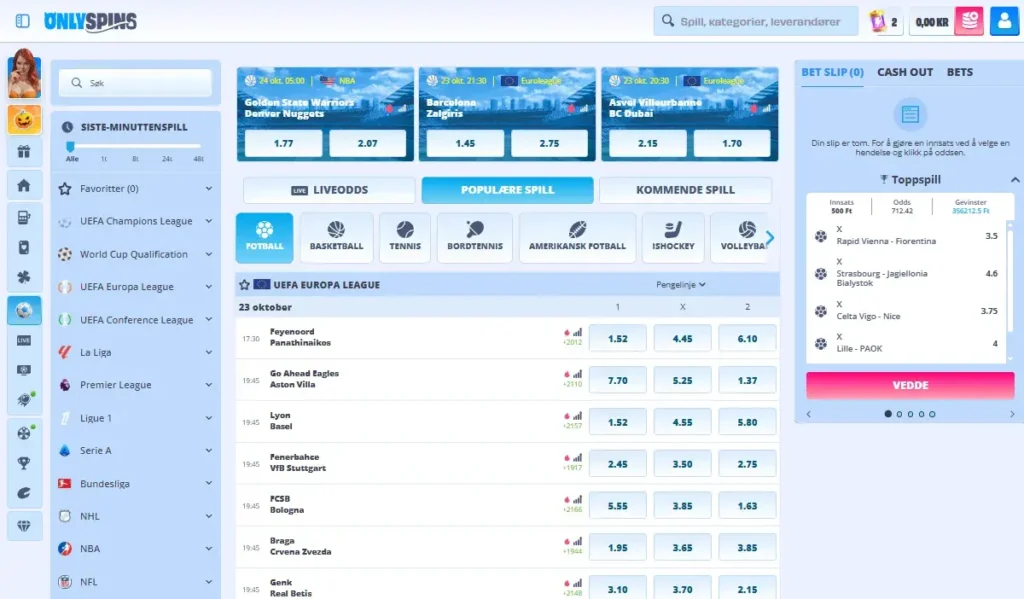Select the Bordtennis sport icon
1024x599 pixels.
point(475,238)
